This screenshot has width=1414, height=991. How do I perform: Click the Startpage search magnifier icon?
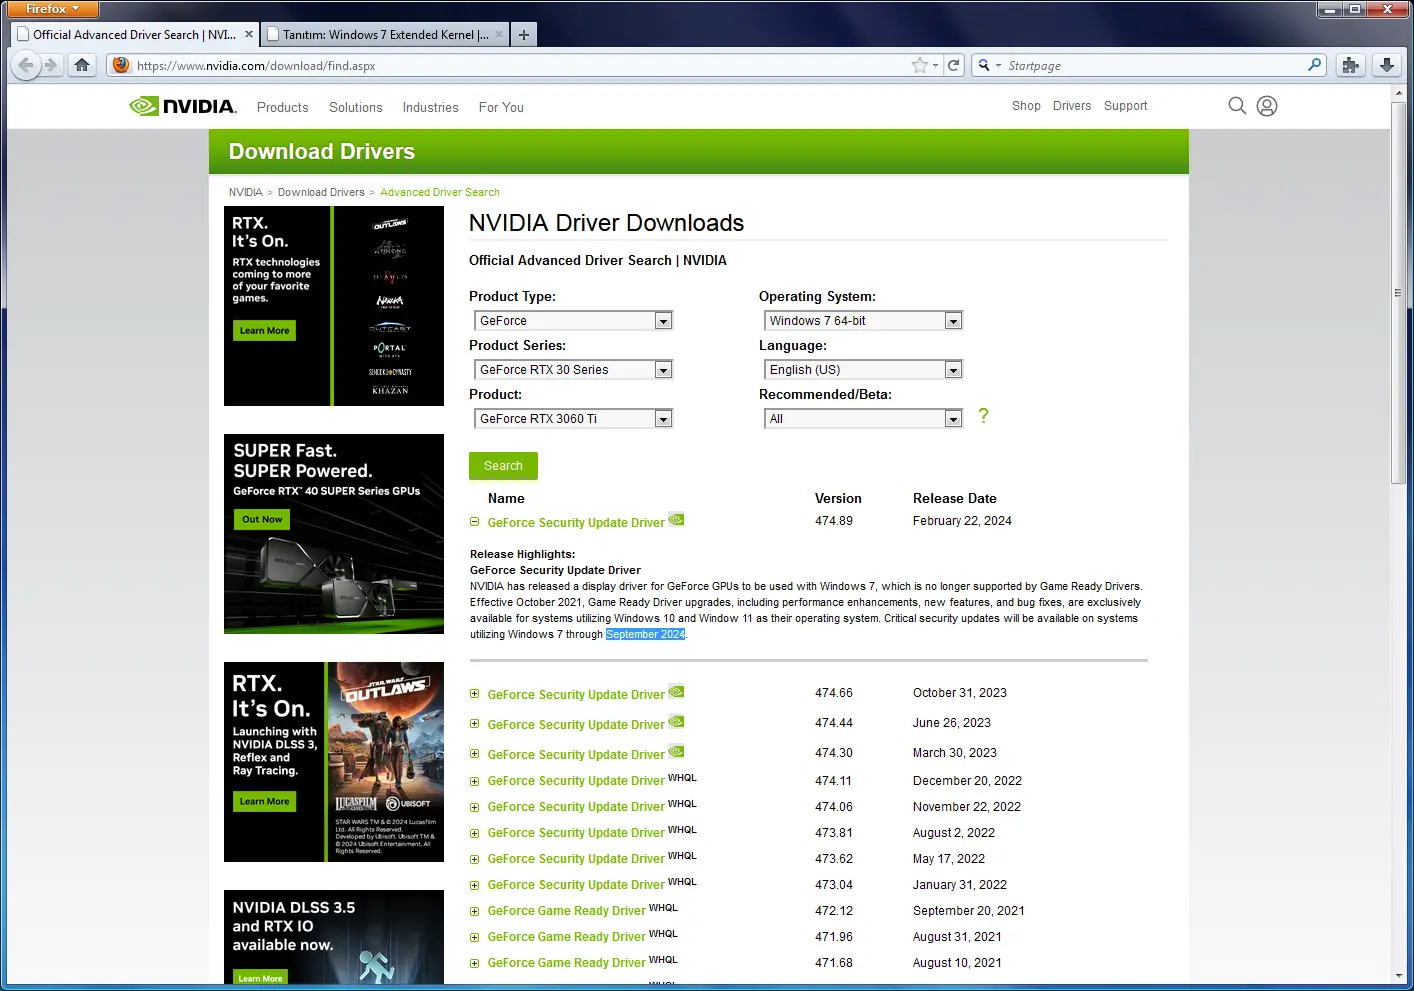pos(1314,65)
